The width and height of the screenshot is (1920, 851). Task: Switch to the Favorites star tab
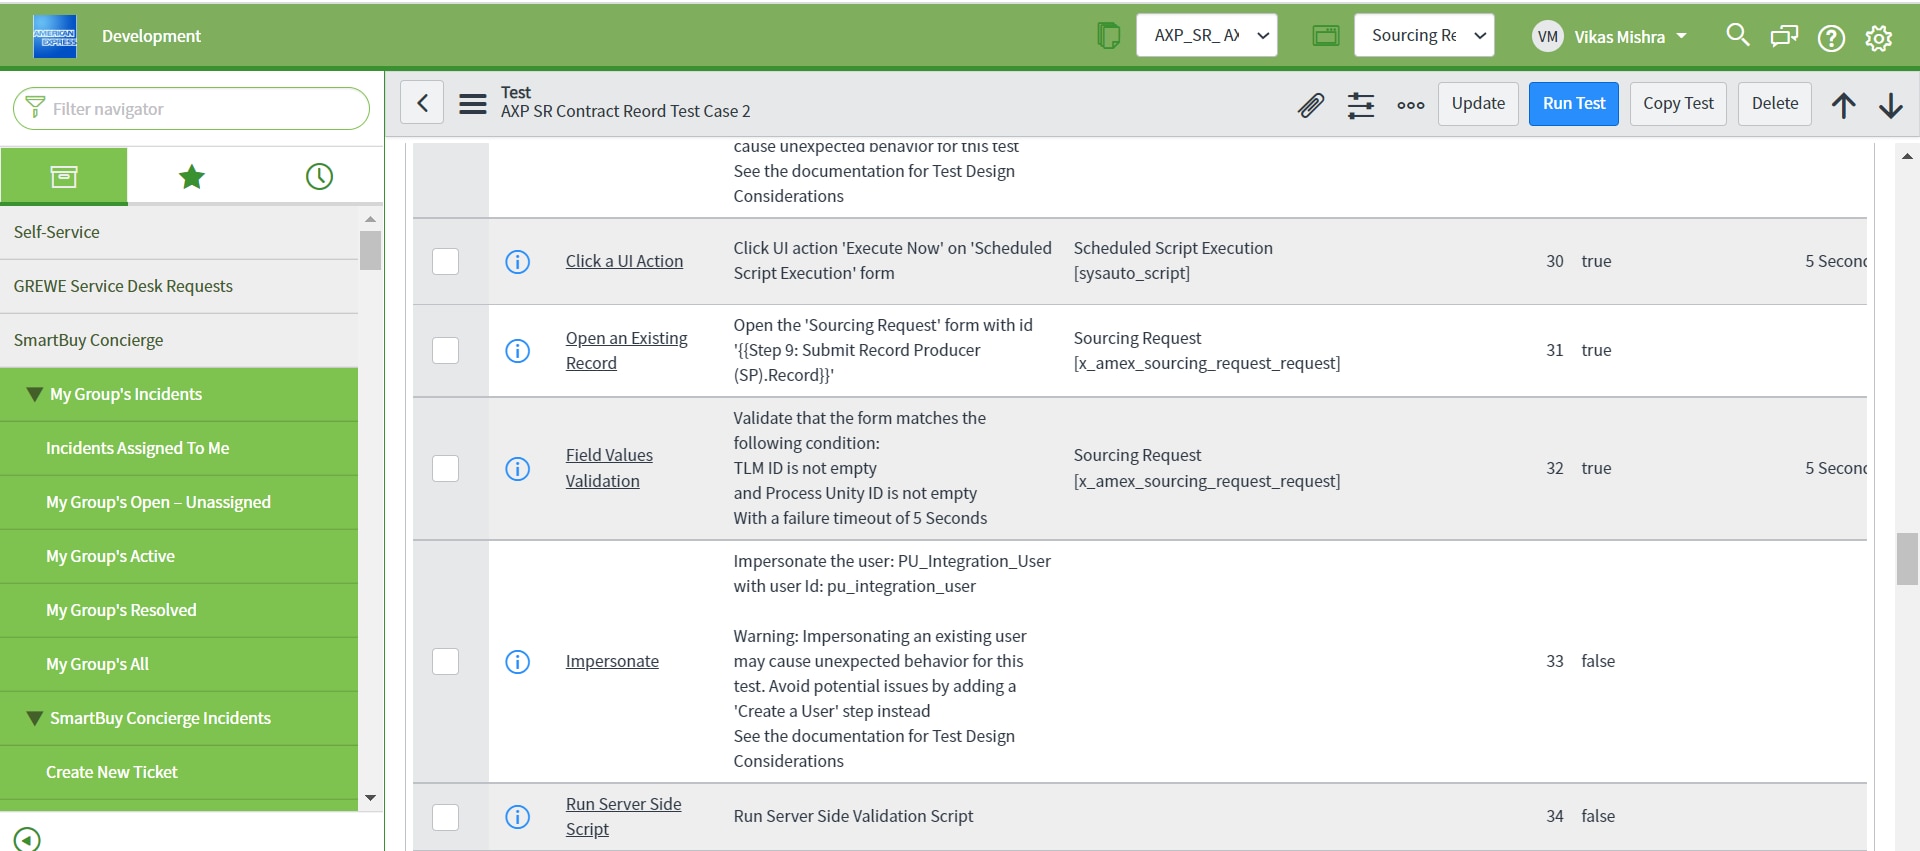[x=191, y=177]
